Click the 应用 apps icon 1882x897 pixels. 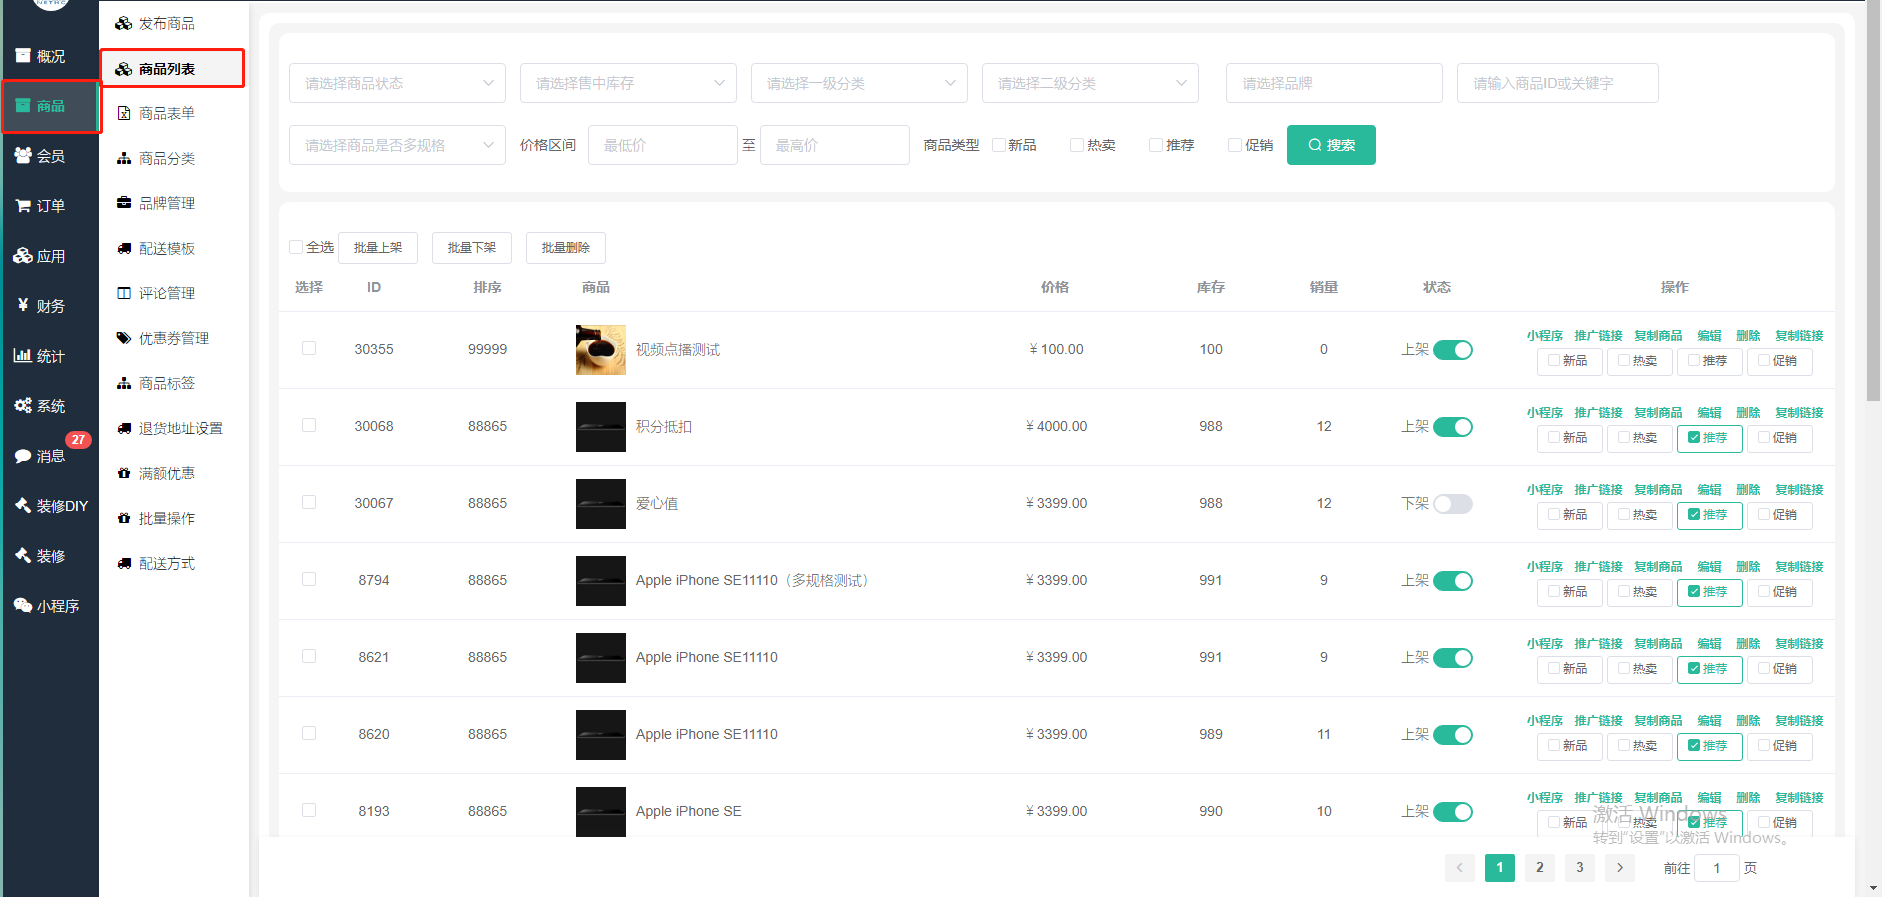tap(22, 255)
